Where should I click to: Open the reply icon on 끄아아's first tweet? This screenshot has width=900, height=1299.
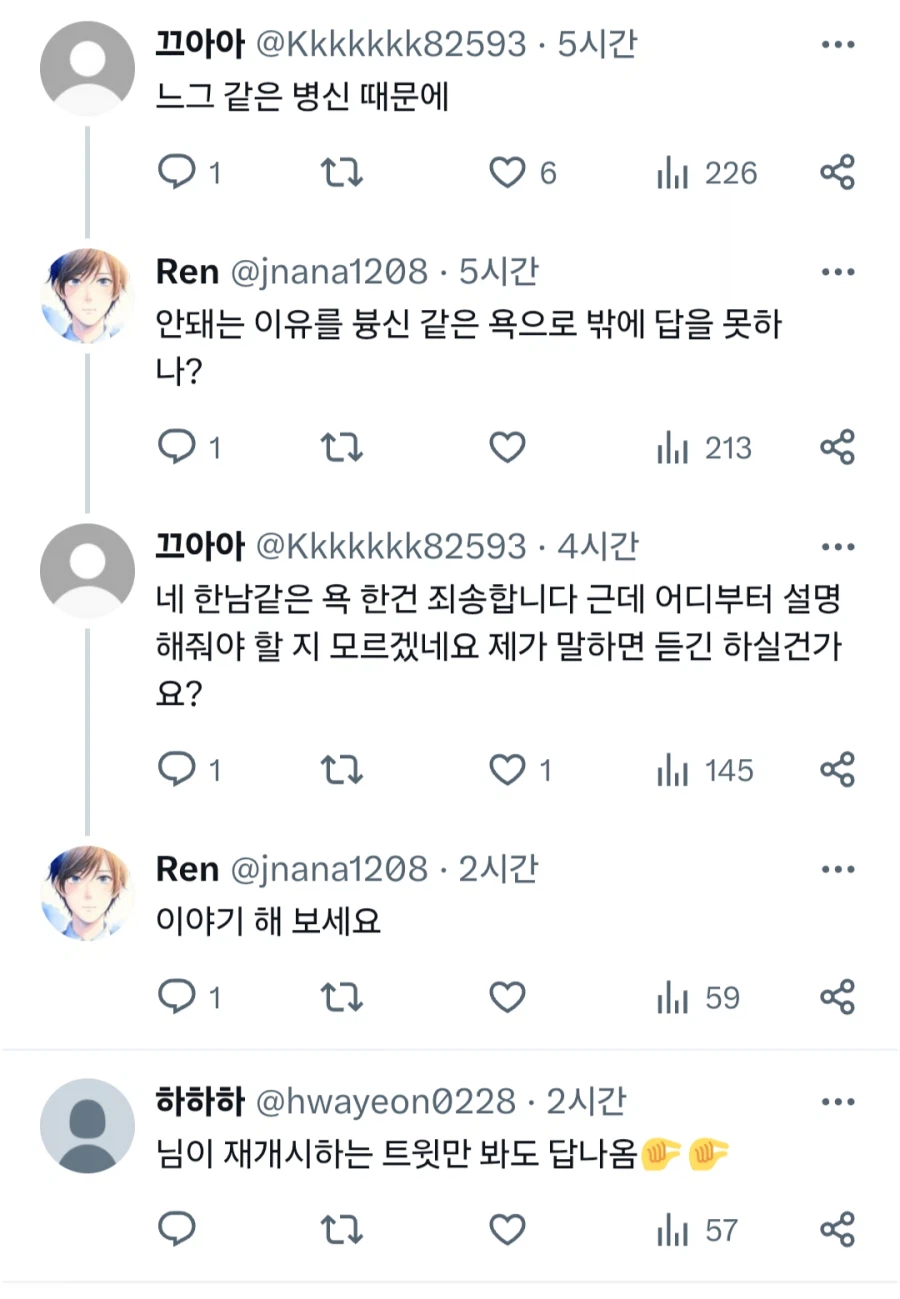coord(178,172)
